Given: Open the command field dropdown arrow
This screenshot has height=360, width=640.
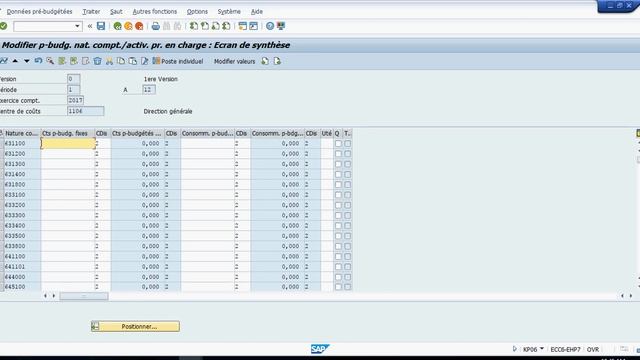Looking at the screenshot, I should [77, 26].
